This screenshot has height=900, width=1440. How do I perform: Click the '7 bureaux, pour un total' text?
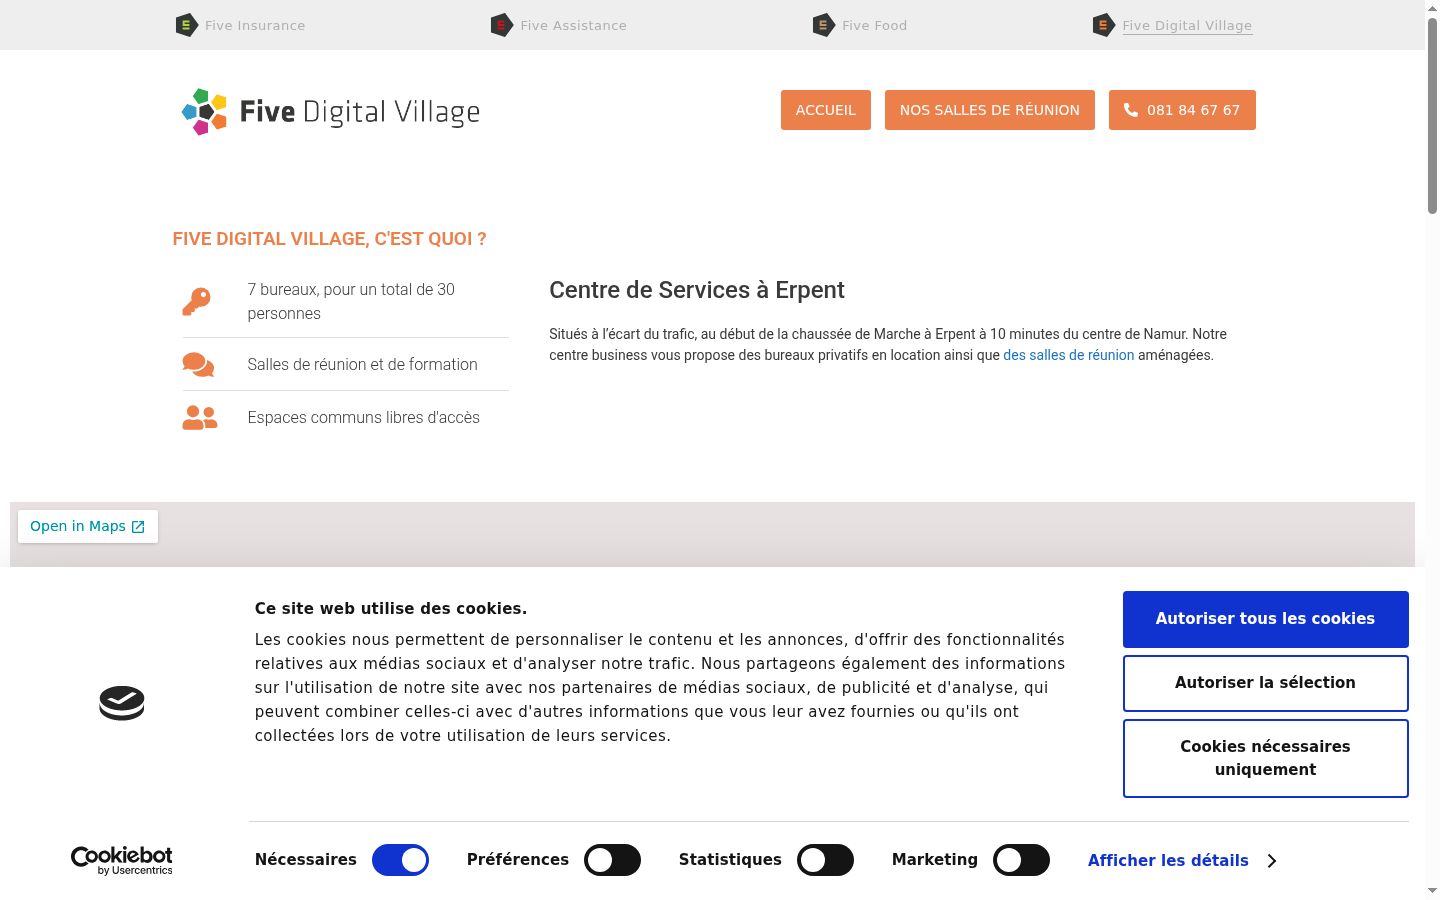click(351, 301)
